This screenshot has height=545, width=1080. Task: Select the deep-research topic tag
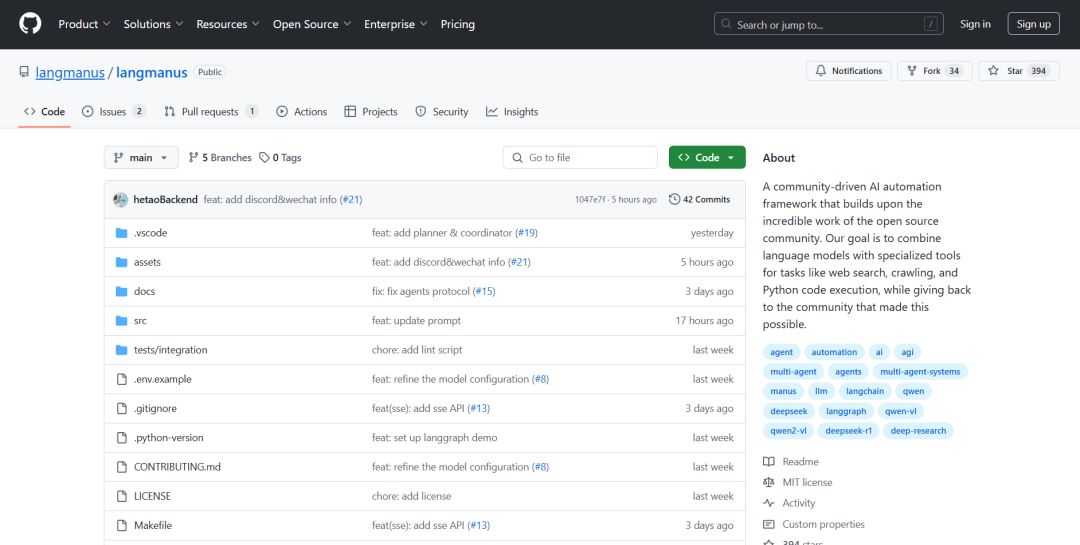[x=918, y=431]
